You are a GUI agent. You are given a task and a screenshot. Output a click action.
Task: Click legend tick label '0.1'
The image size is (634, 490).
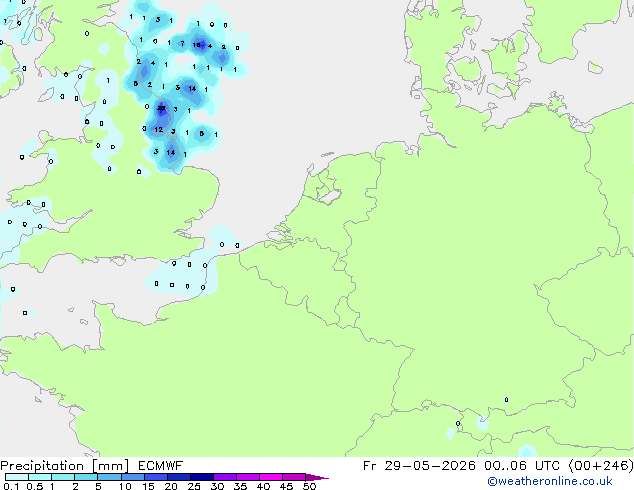[11, 486]
